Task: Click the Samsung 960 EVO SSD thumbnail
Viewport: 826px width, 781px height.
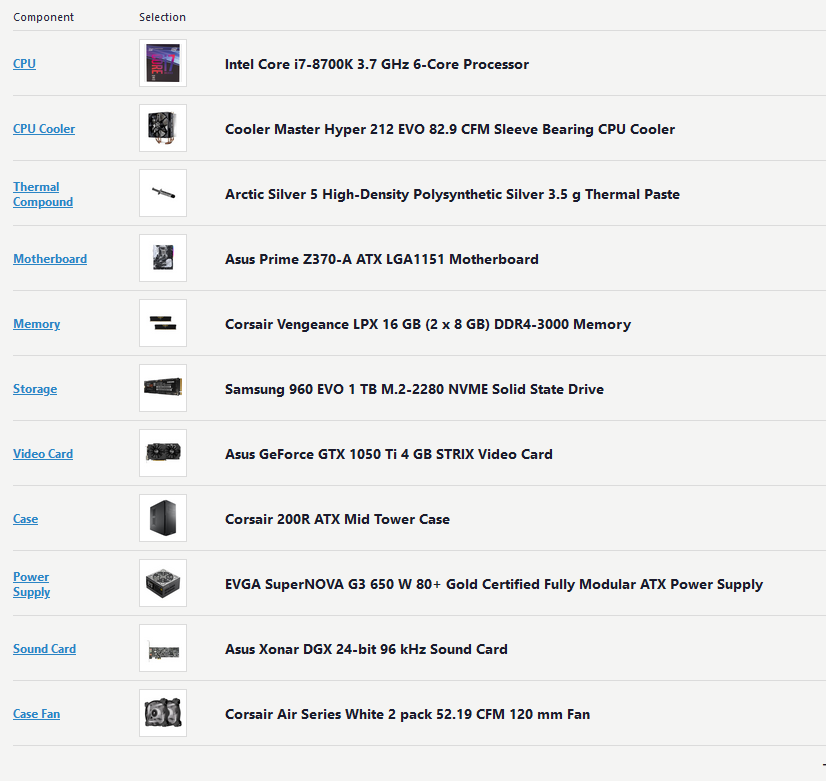Action: coord(163,388)
